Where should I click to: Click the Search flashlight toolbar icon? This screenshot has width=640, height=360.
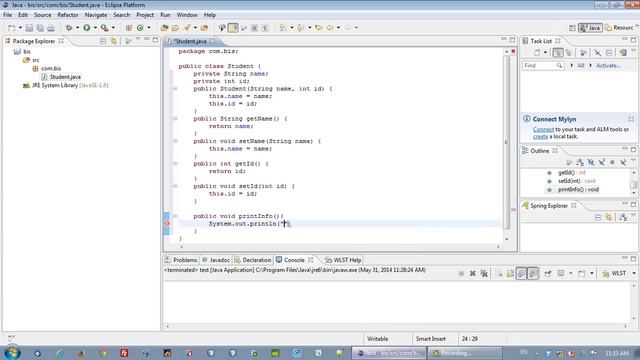[187, 28]
